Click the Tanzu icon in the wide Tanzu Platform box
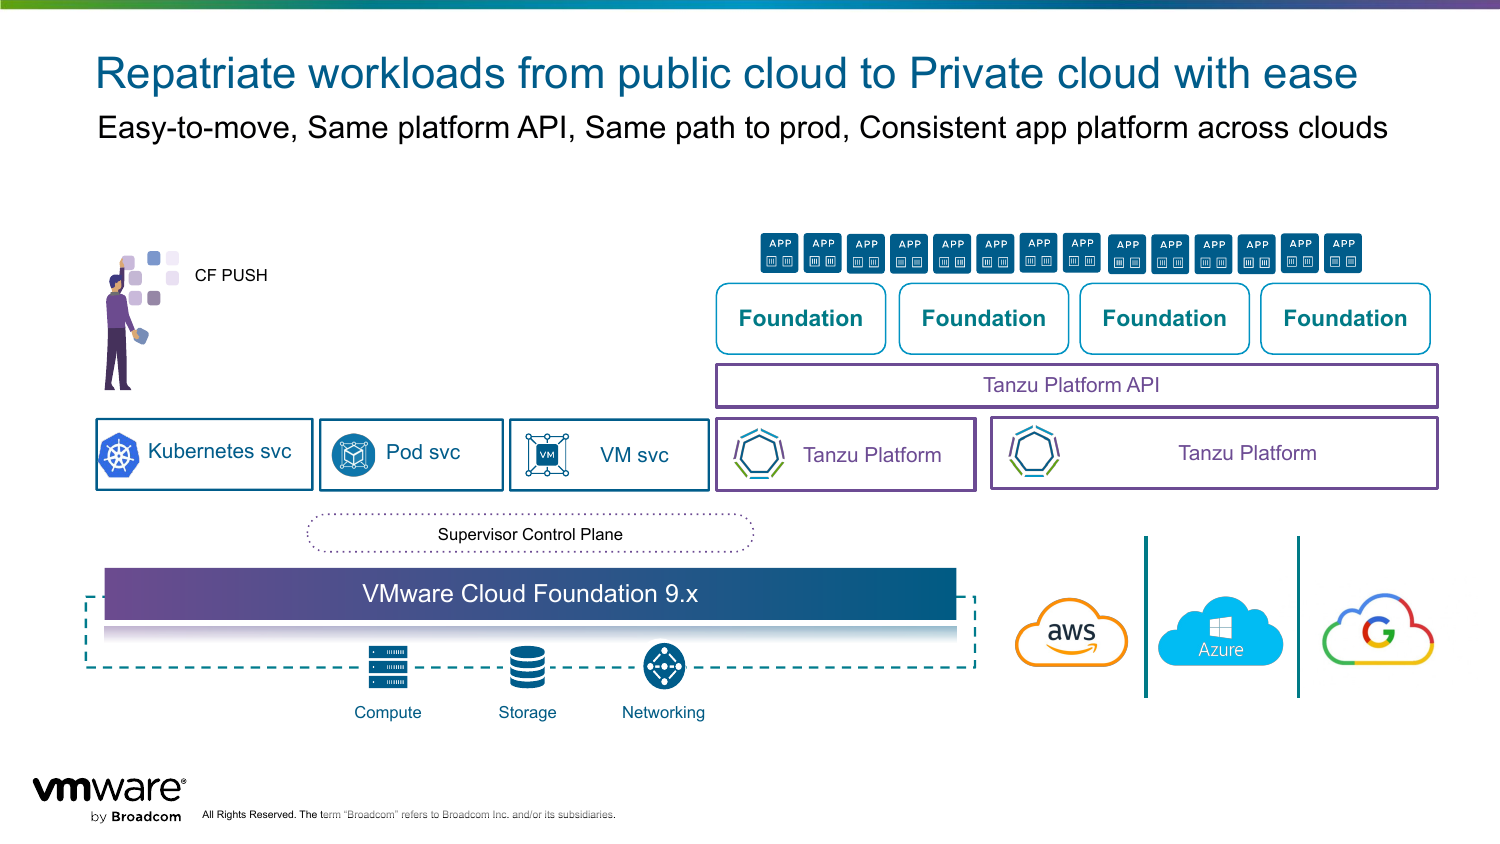 coord(1034,452)
